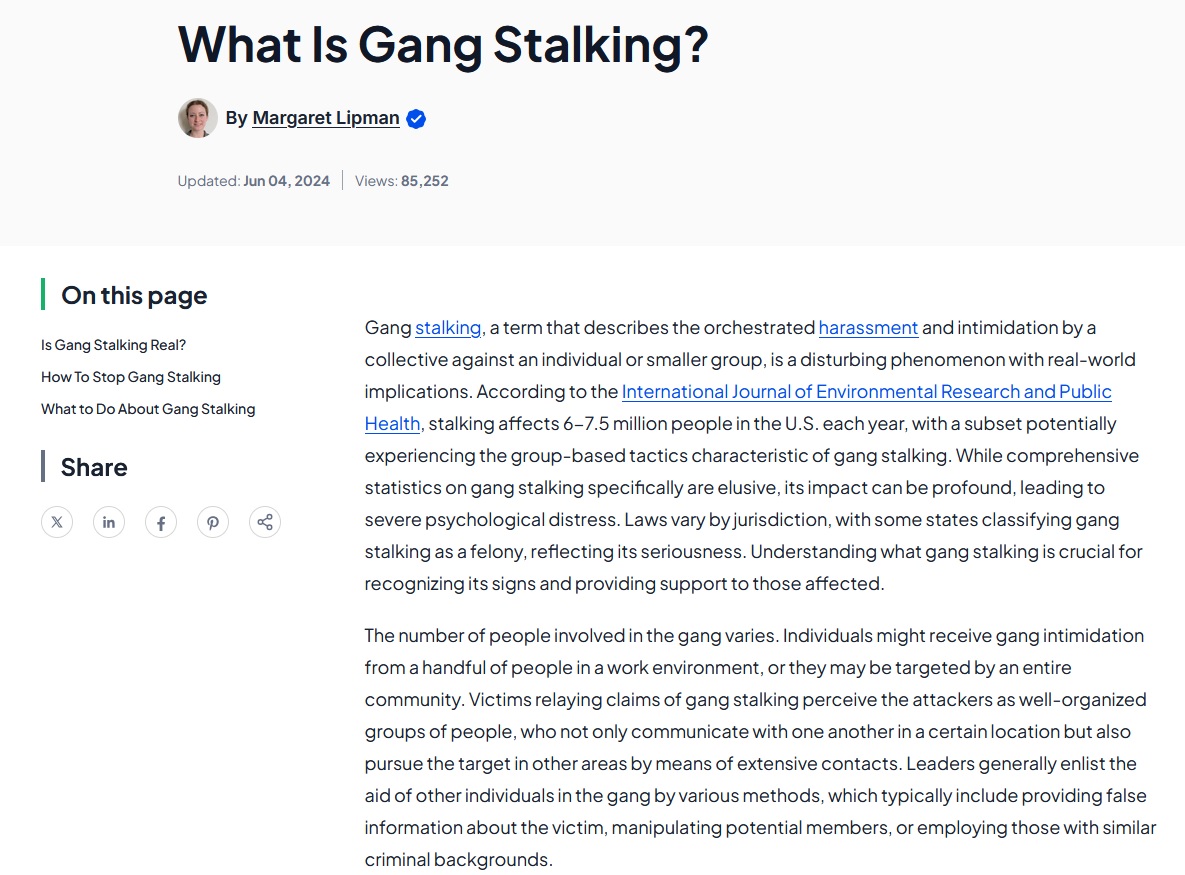Pin article on Pinterest
This screenshot has height=875, width=1185.
[x=213, y=522]
